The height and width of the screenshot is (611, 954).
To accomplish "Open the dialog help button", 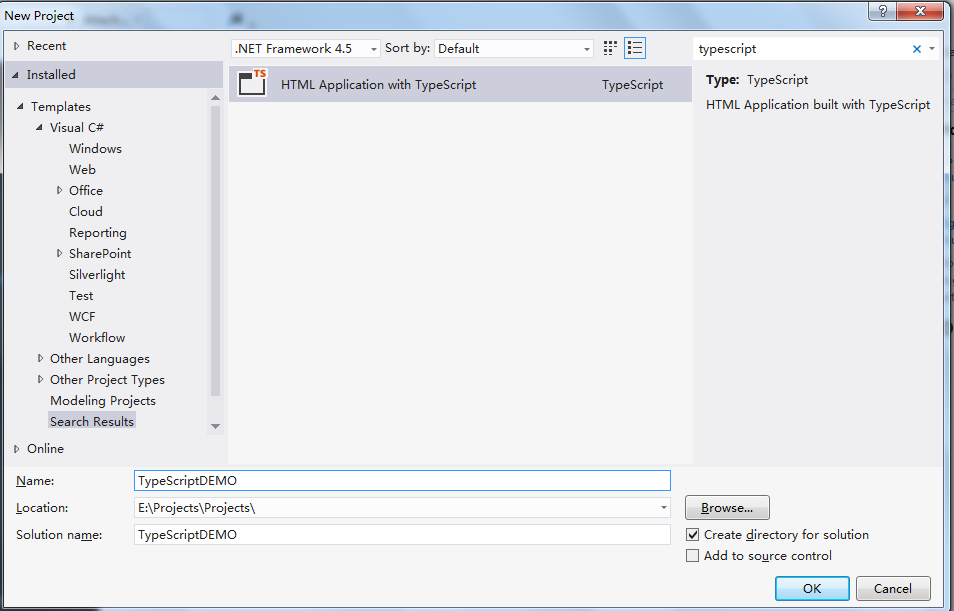I will click(883, 10).
